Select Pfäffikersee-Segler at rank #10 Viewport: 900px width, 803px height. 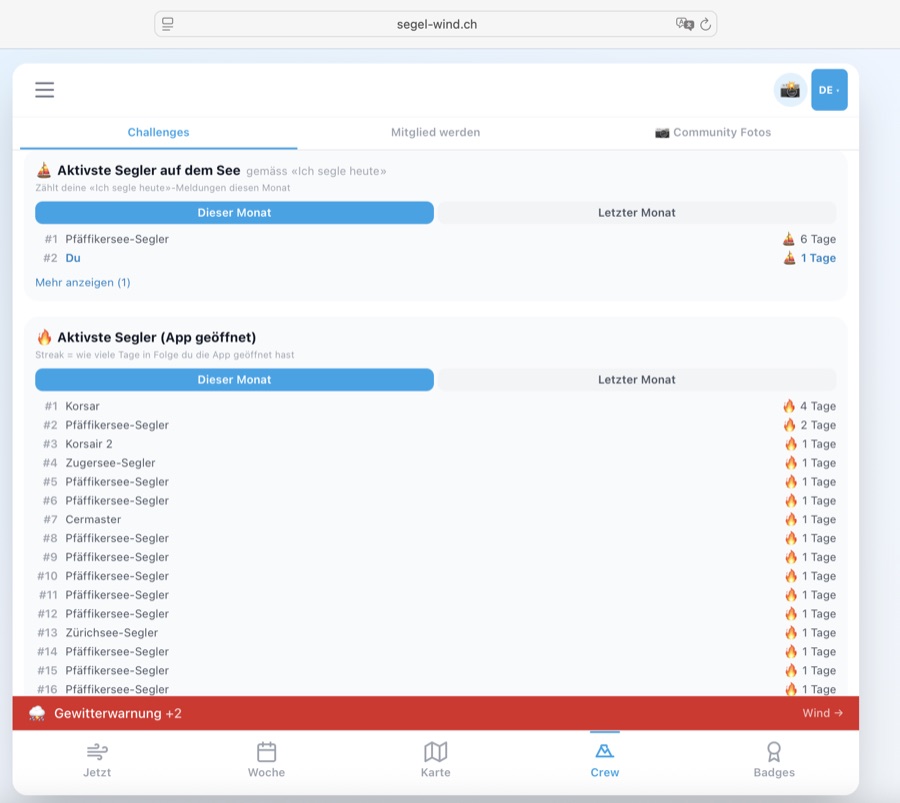point(117,576)
